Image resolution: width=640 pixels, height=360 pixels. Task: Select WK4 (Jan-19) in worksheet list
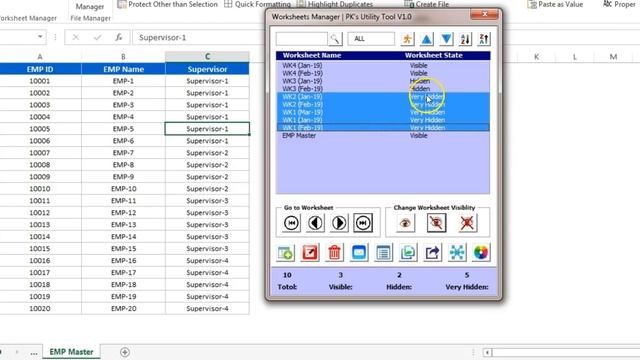point(382,65)
